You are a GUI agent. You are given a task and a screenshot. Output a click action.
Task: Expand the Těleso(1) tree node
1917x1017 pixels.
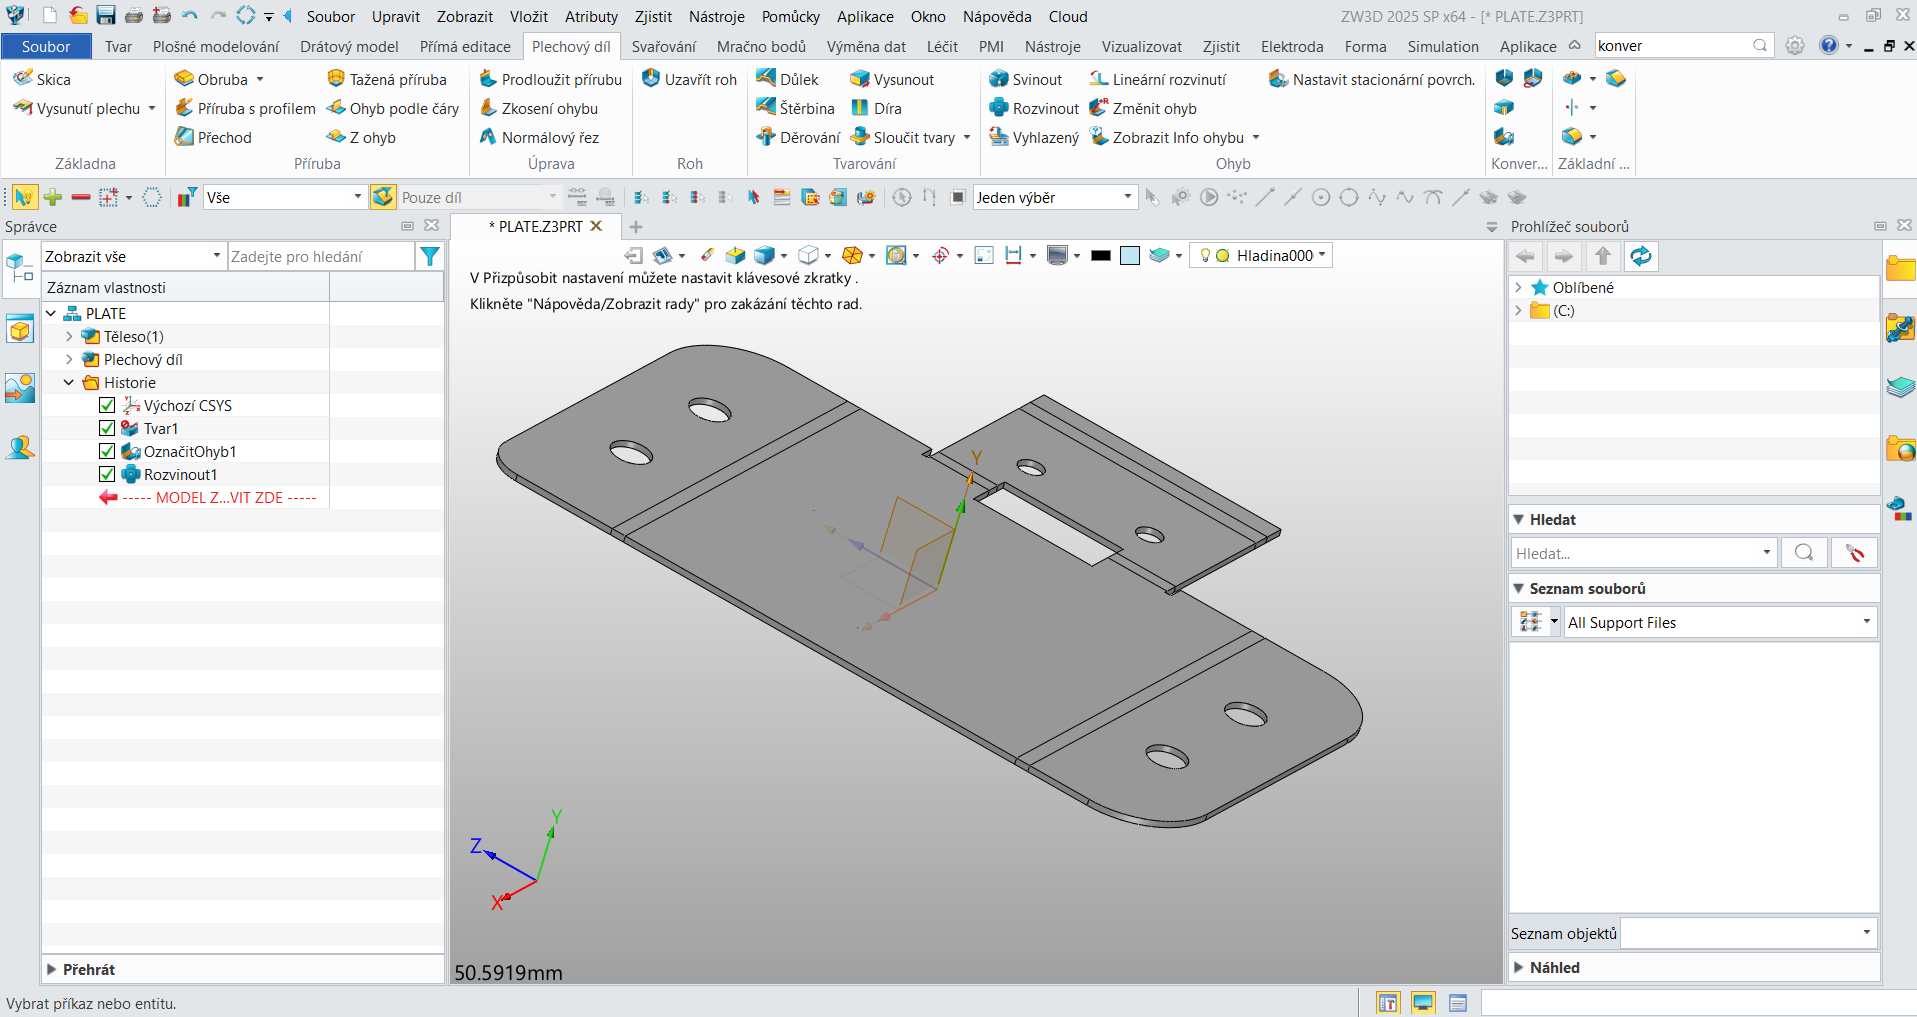[69, 336]
